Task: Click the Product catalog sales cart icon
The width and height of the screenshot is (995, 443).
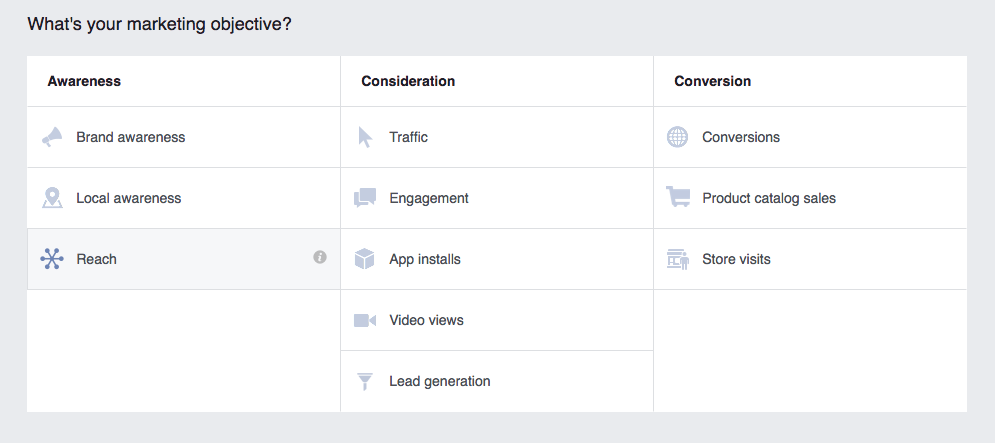Action: click(x=678, y=197)
